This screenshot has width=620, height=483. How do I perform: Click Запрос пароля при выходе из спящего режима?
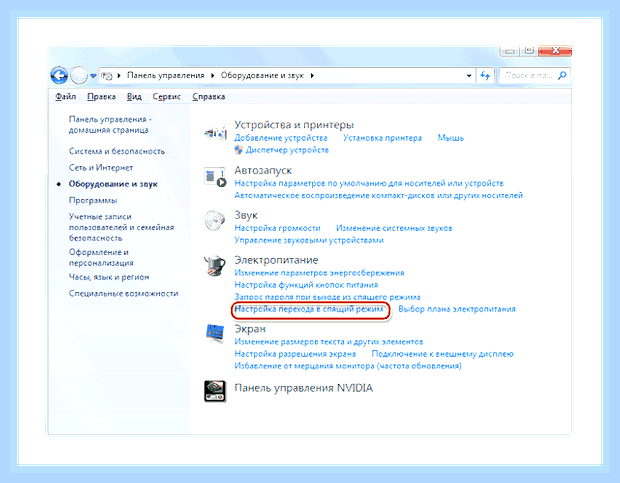pyautogui.click(x=327, y=297)
